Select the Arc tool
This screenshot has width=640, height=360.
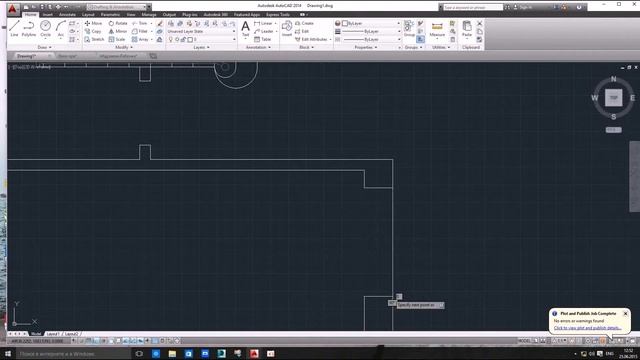click(x=60, y=29)
